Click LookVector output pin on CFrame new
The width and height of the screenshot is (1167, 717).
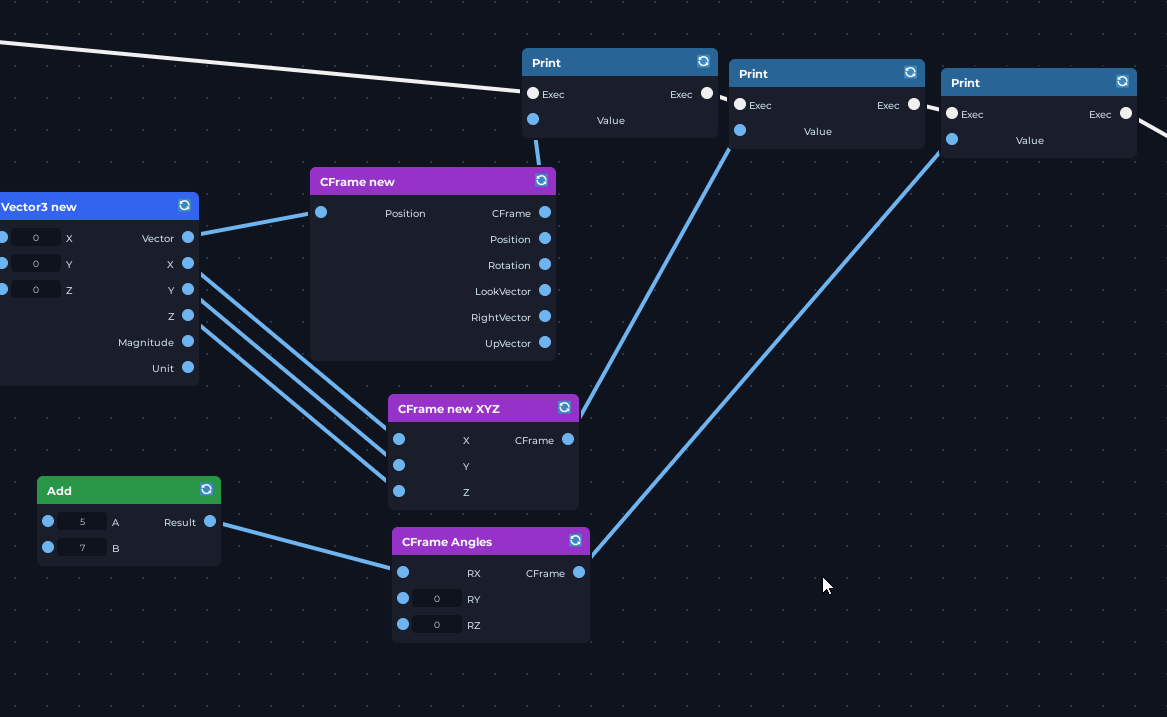coord(545,290)
